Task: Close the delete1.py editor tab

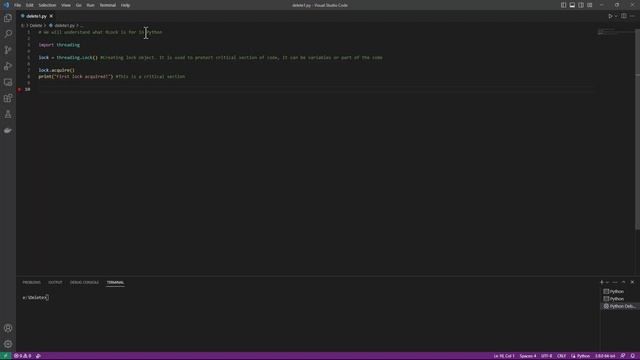Action: [x=51, y=16]
